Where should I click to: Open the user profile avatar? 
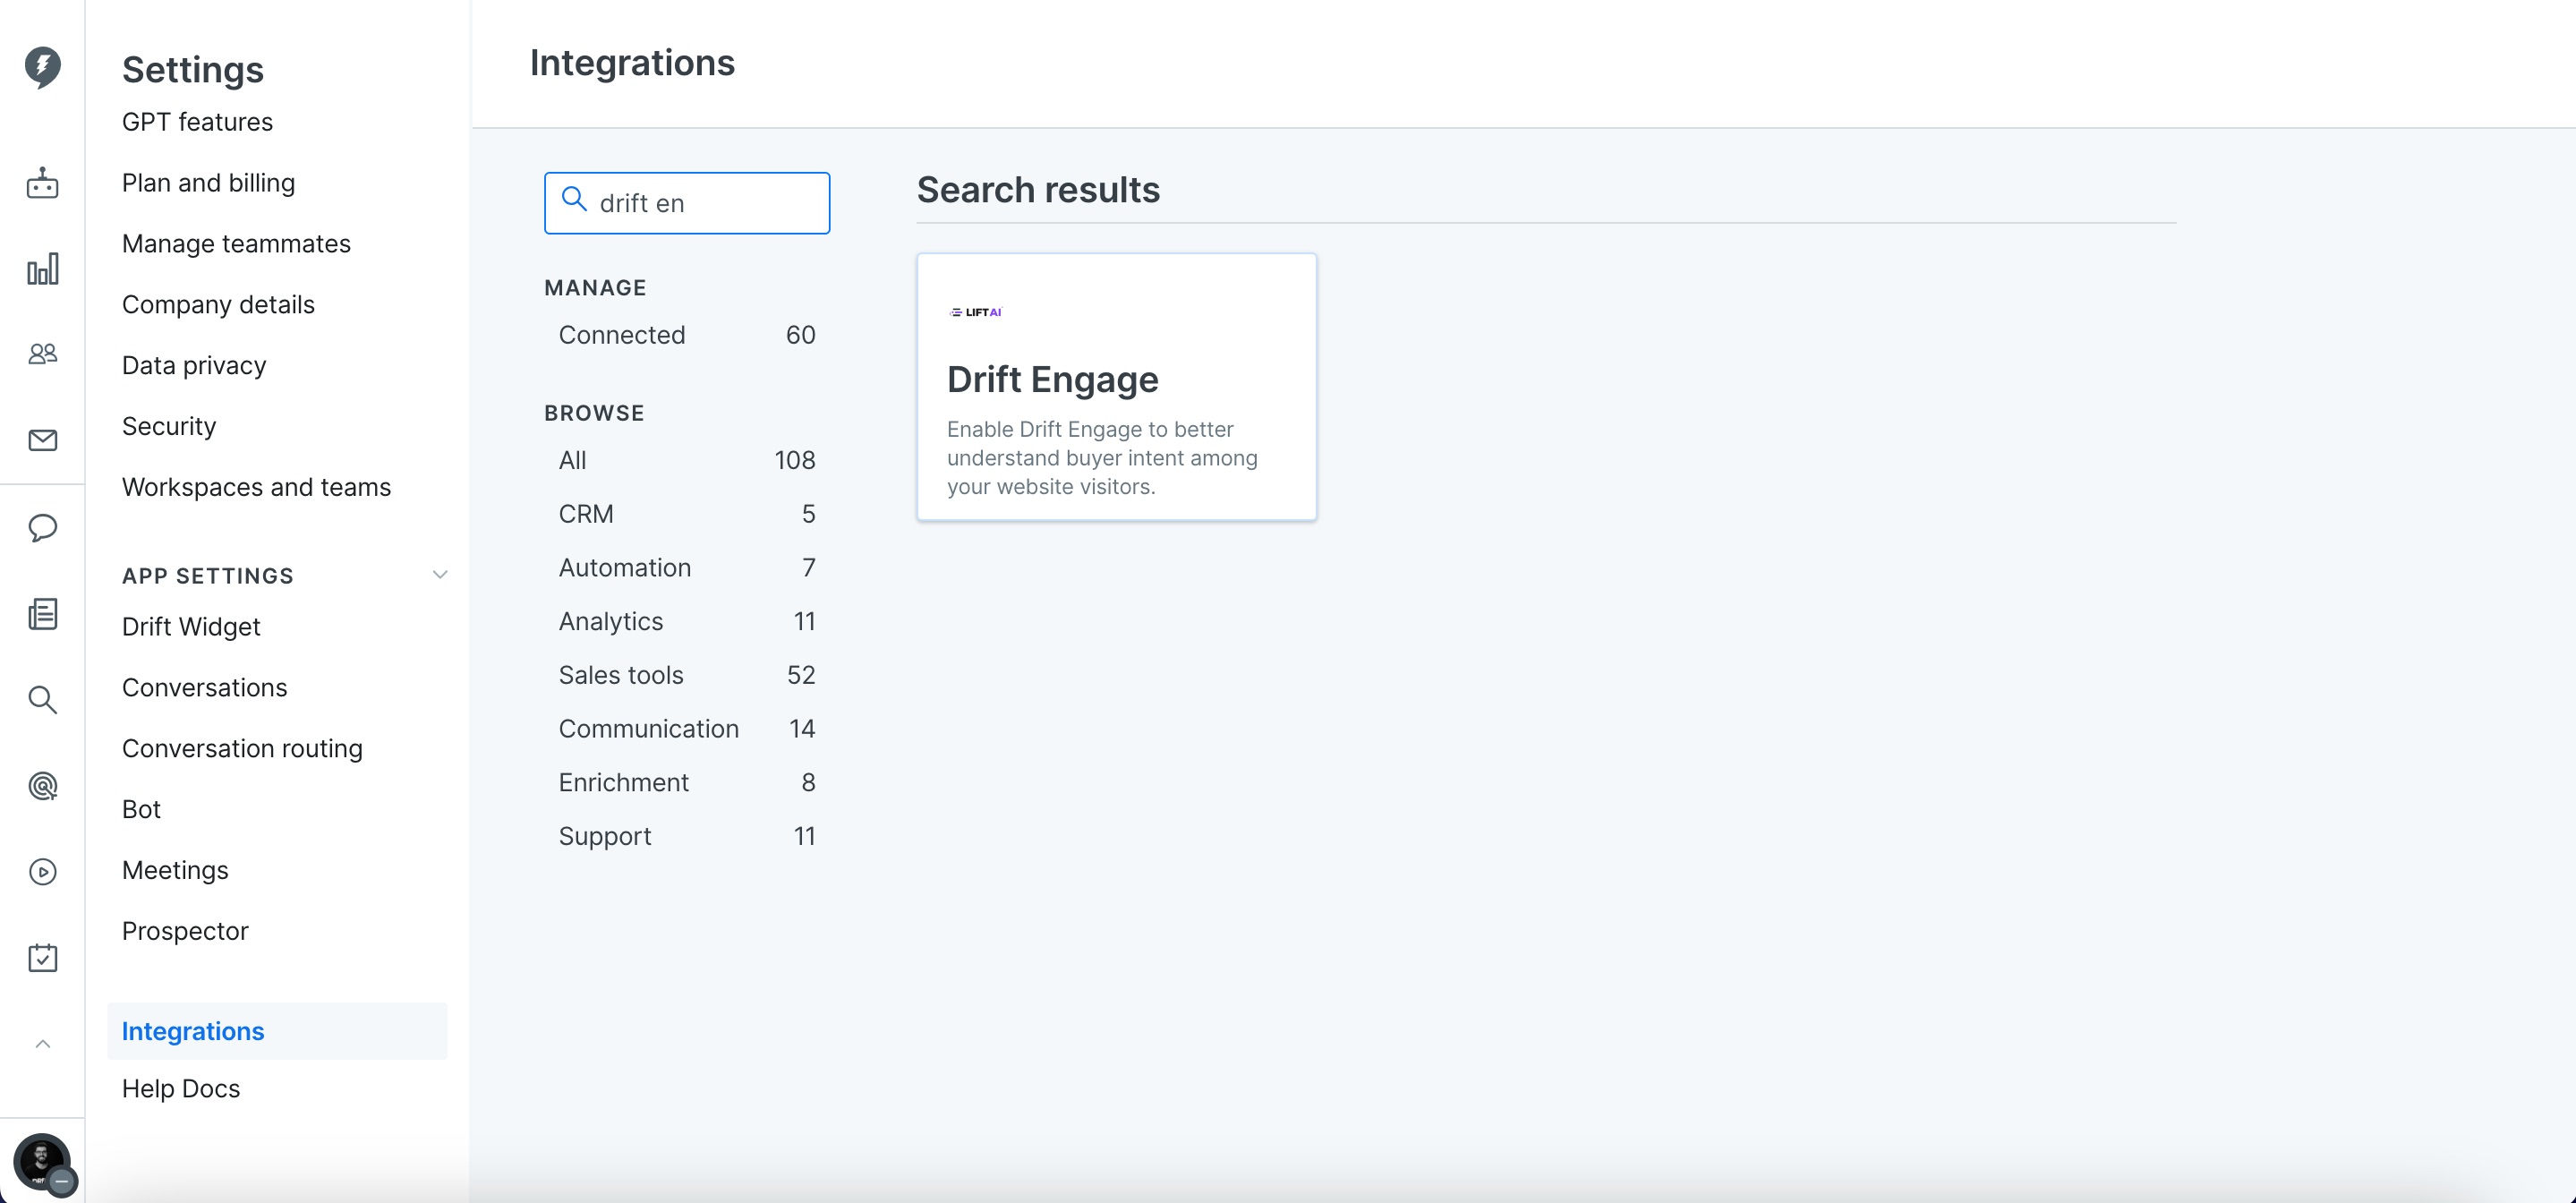coord(42,1162)
